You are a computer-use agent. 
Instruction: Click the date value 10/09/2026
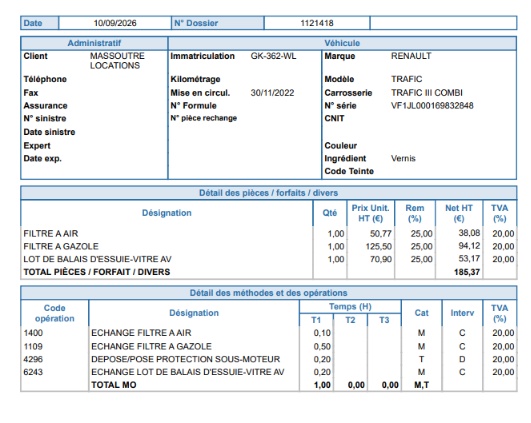coord(115,23)
